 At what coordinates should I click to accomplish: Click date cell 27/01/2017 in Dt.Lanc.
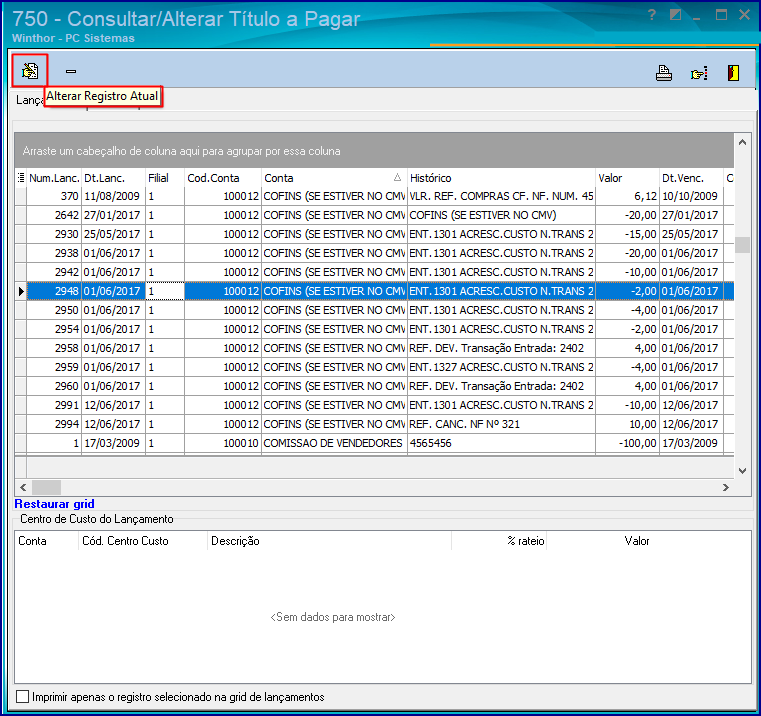[114, 215]
